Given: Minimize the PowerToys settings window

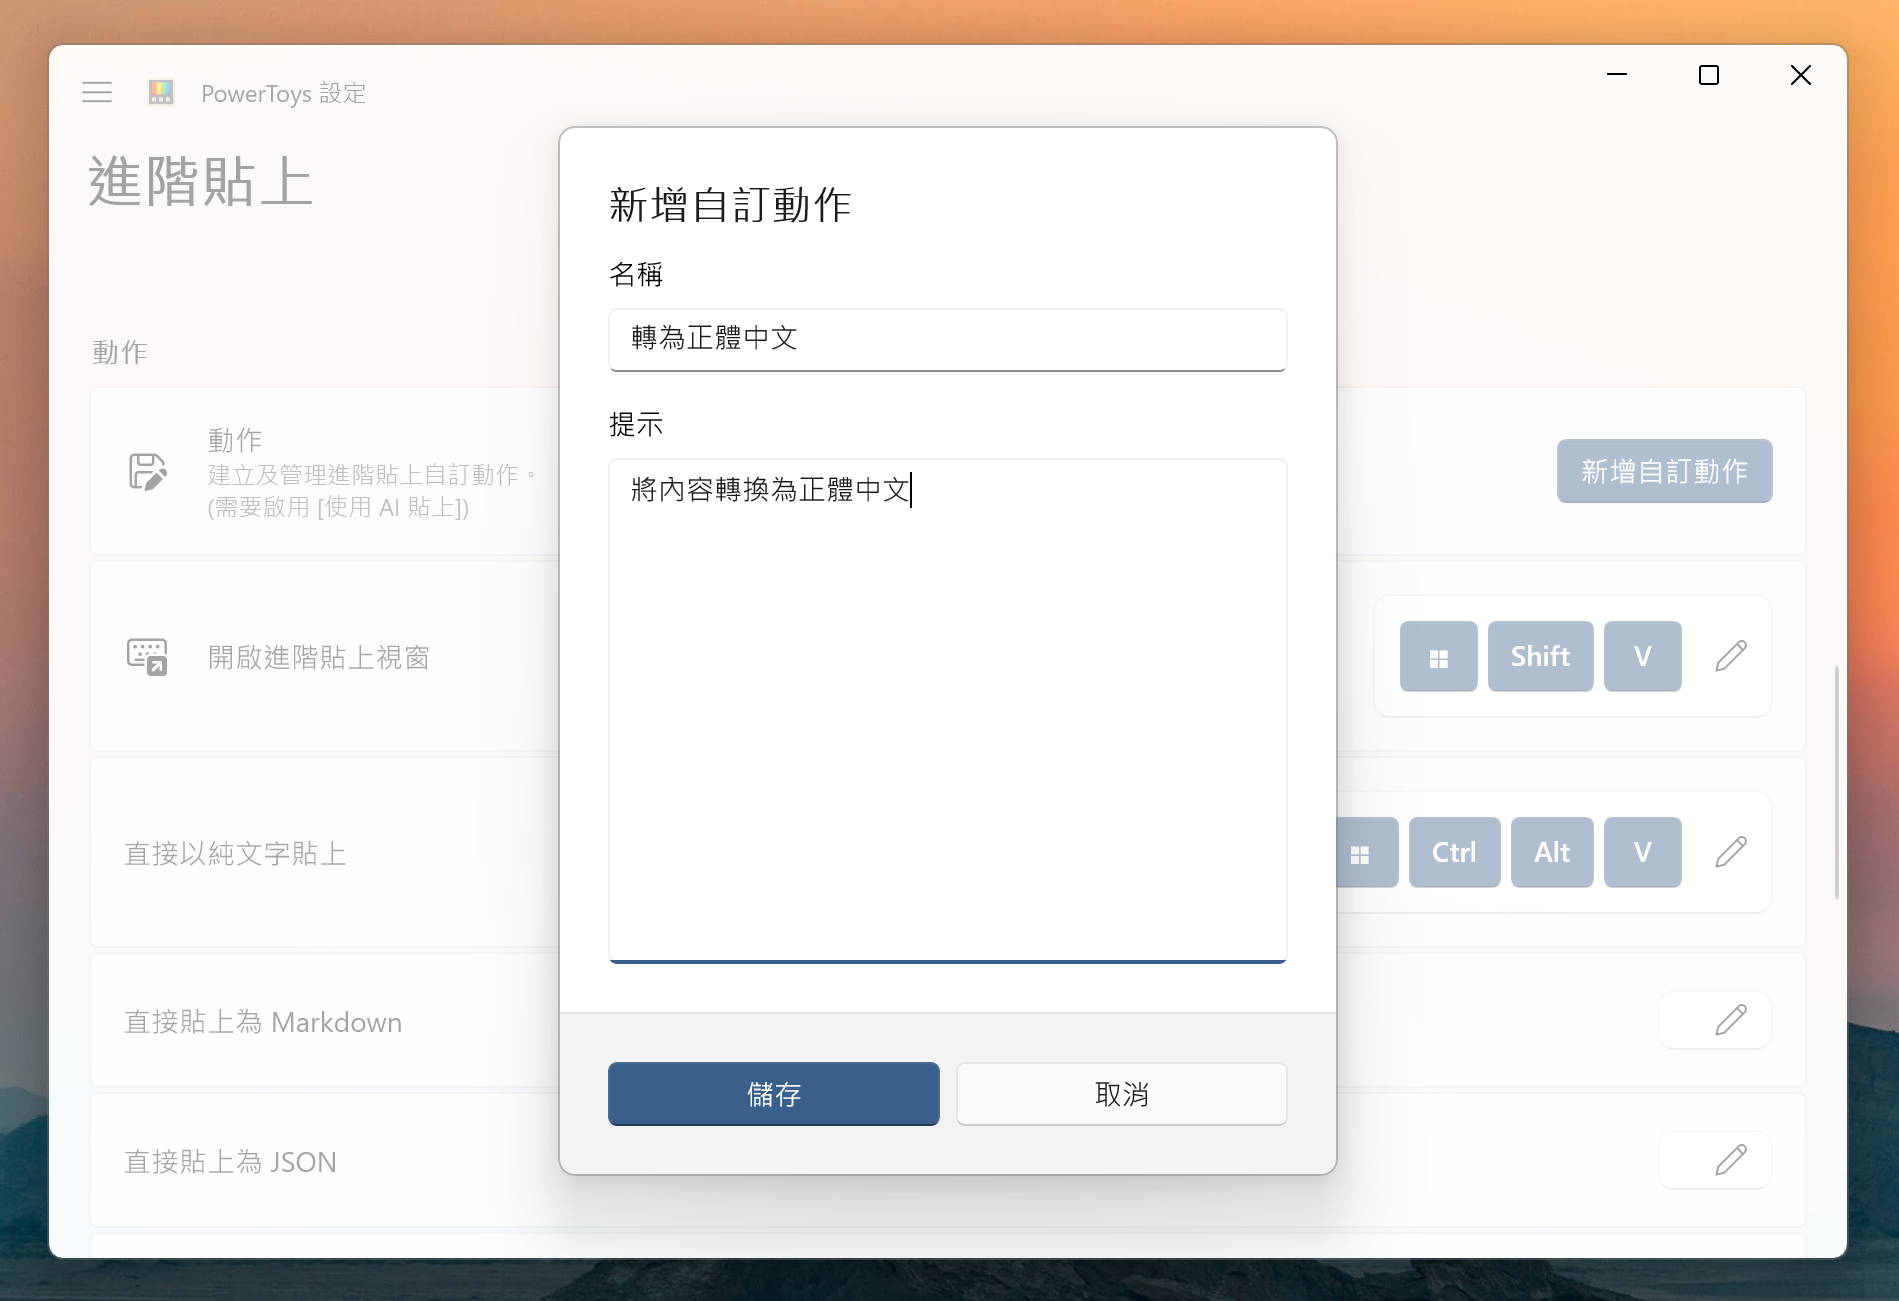Looking at the screenshot, I should tap(1617, 75).
